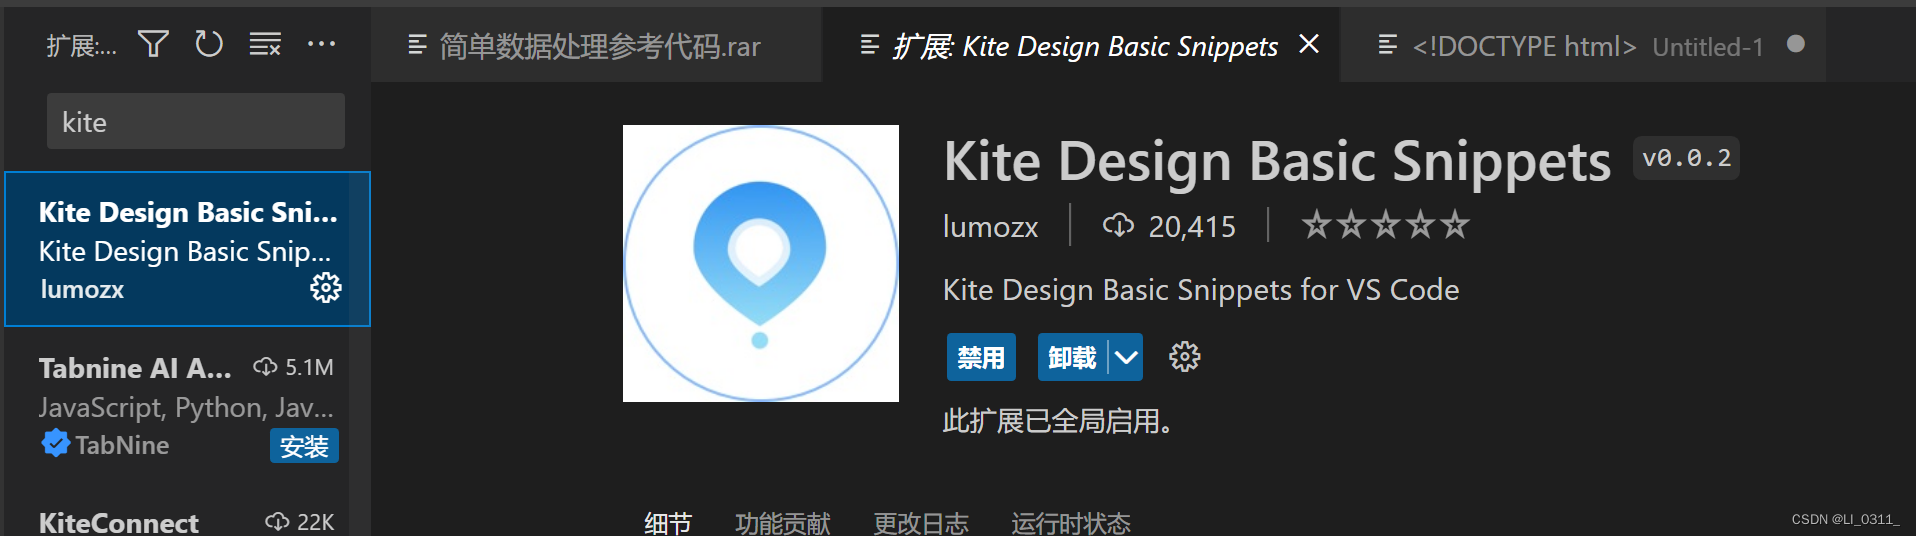Open manage gear for Kite Design list item
Screen dimensions: 1916x536
[x=326, y=288]
